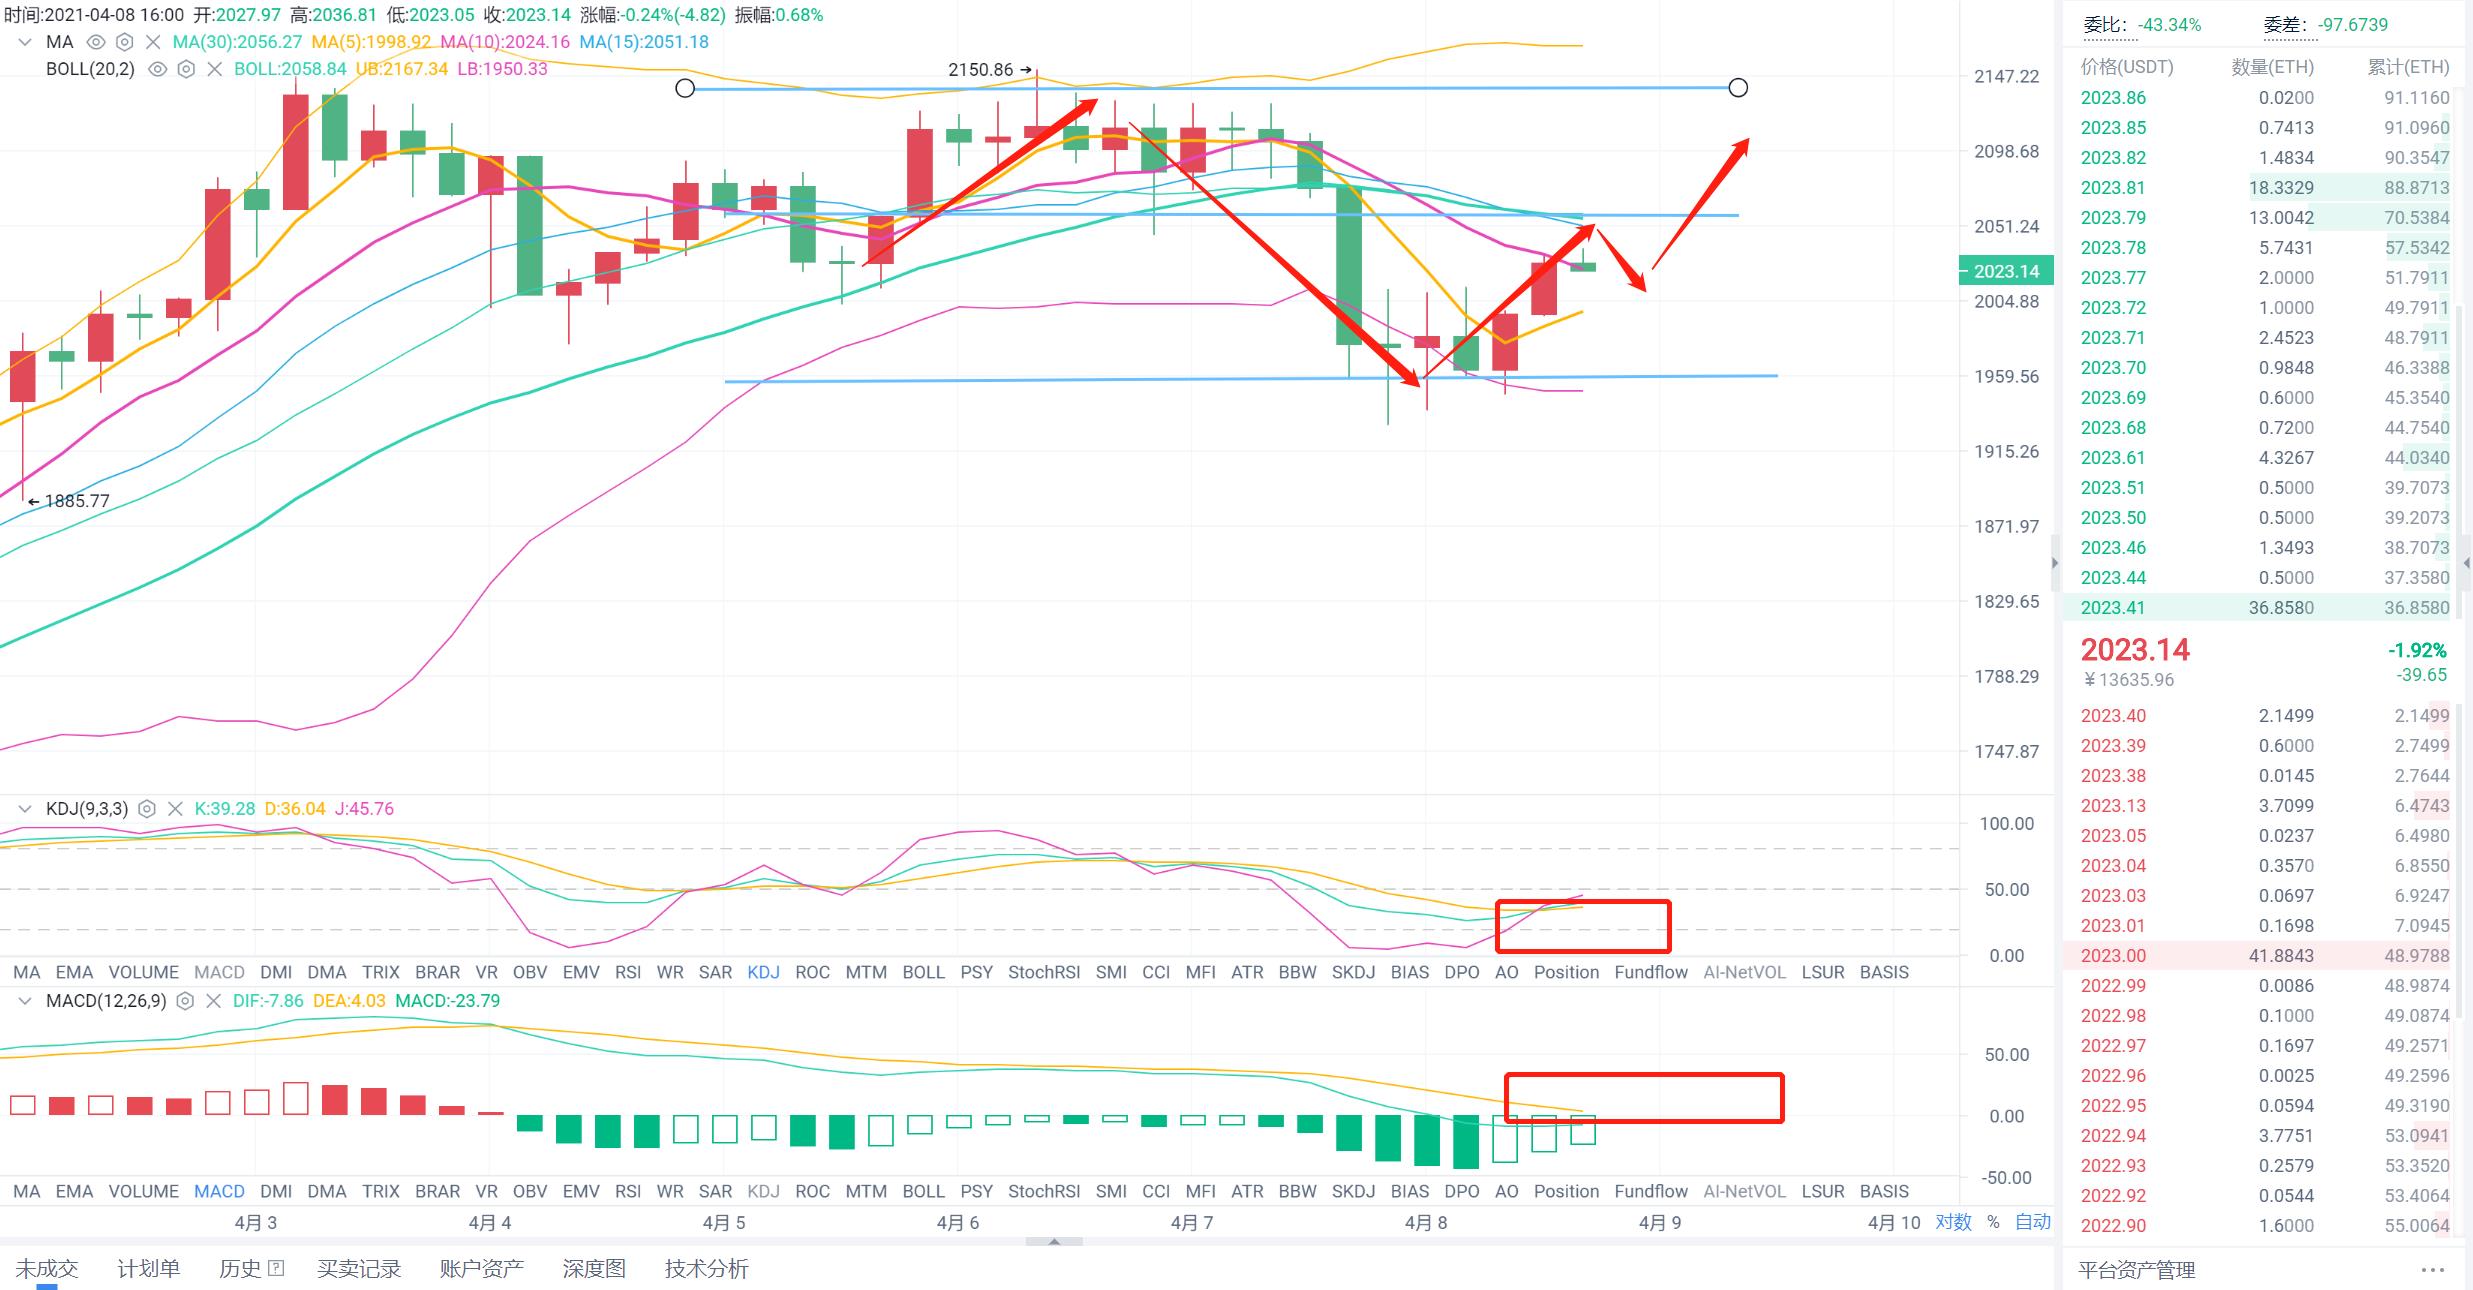Click the help icon next to 历史 tab
The image size is (2473, 1290).
coord(277,1268)
